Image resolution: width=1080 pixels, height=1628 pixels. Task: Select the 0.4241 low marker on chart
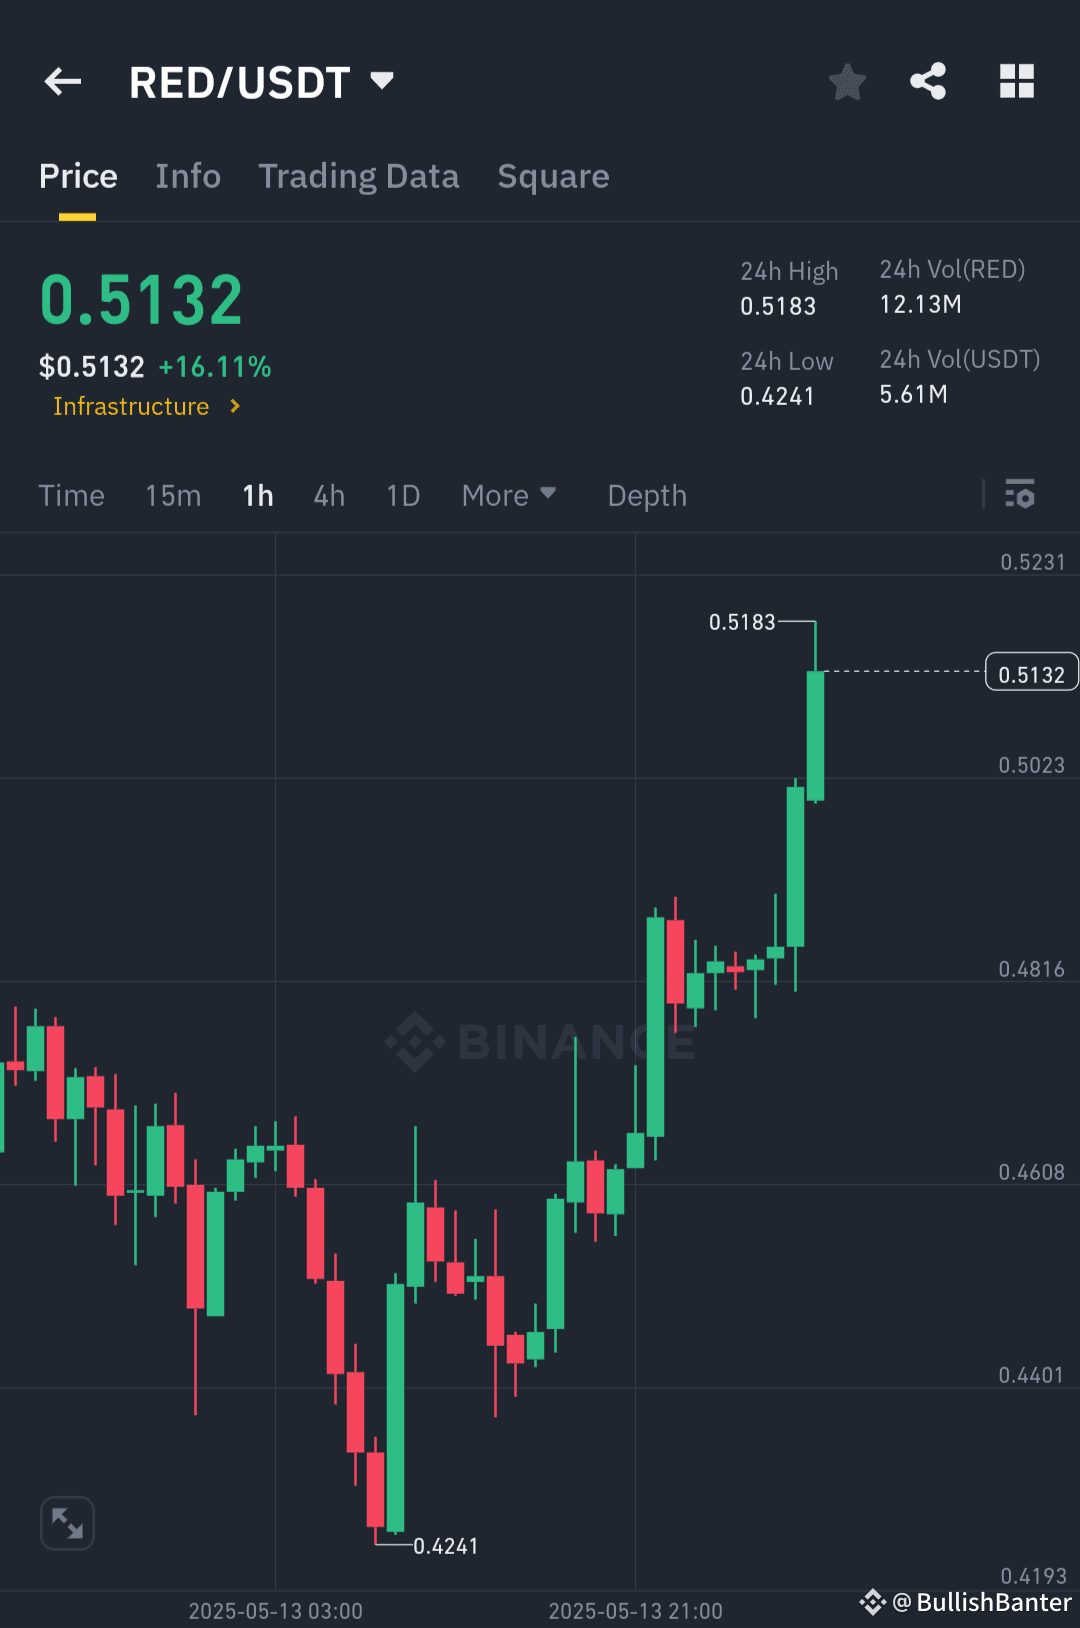pos(445,1545)
